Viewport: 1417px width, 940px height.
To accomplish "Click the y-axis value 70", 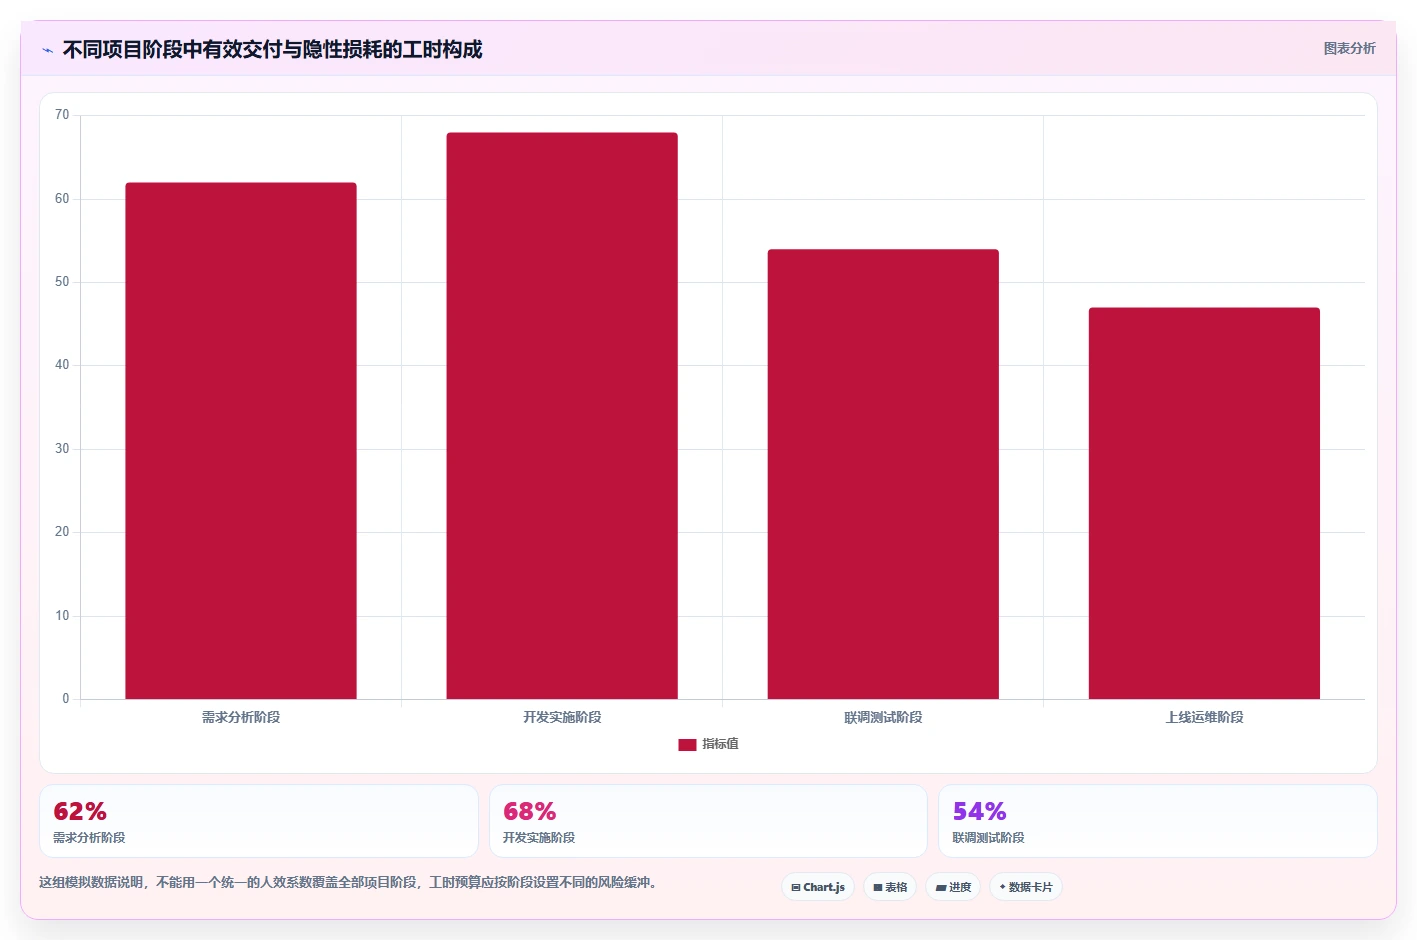I will pyautogui.click(x=62, y=115).
